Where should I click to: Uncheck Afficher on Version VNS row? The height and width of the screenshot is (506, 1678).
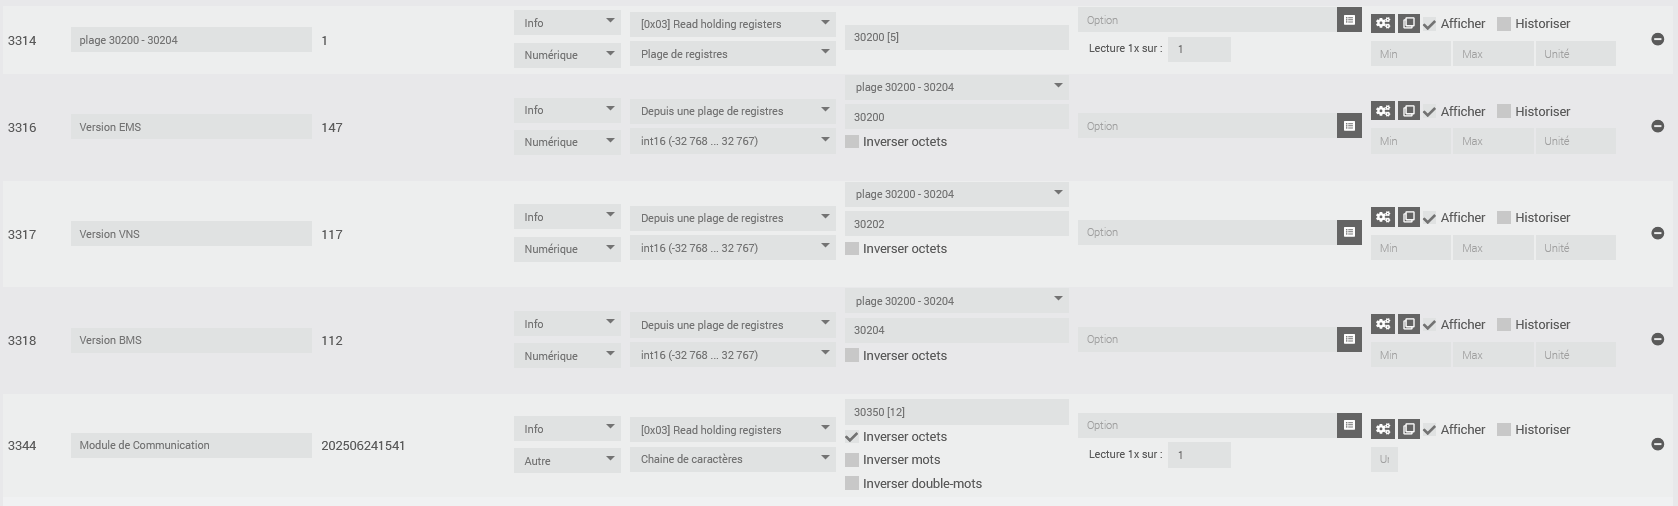(1430, 218)
